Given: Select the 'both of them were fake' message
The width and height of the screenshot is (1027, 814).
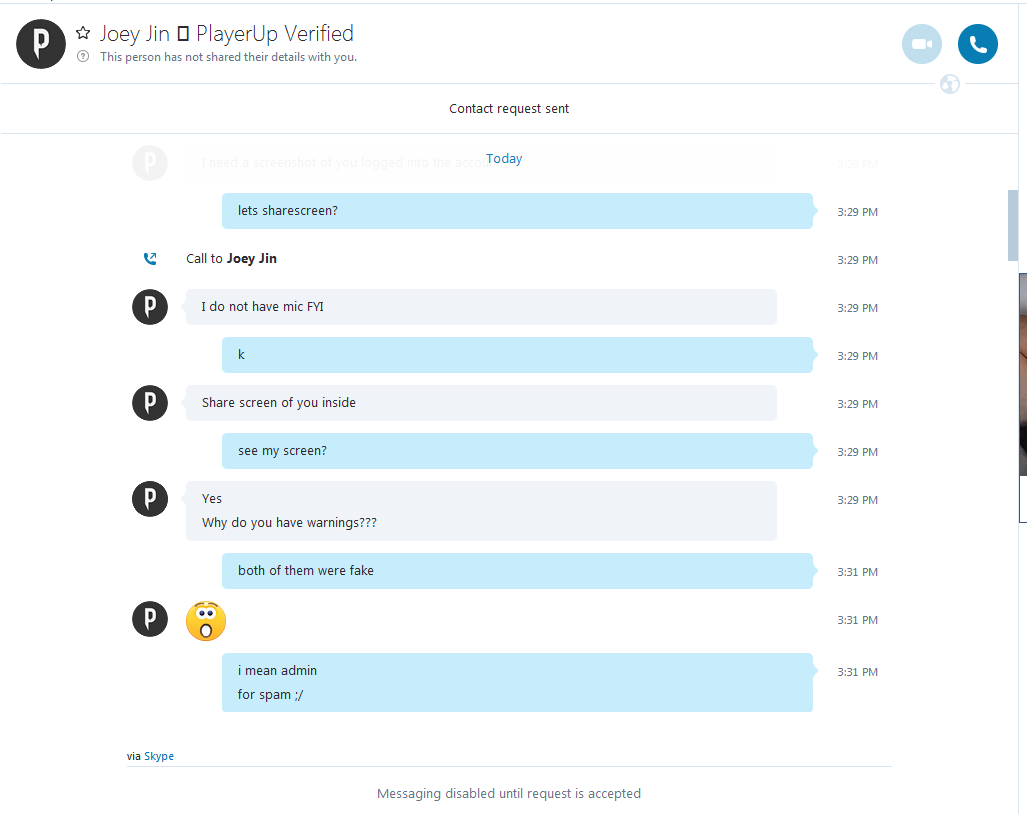Looking at the screenshot, I should 517,570.
